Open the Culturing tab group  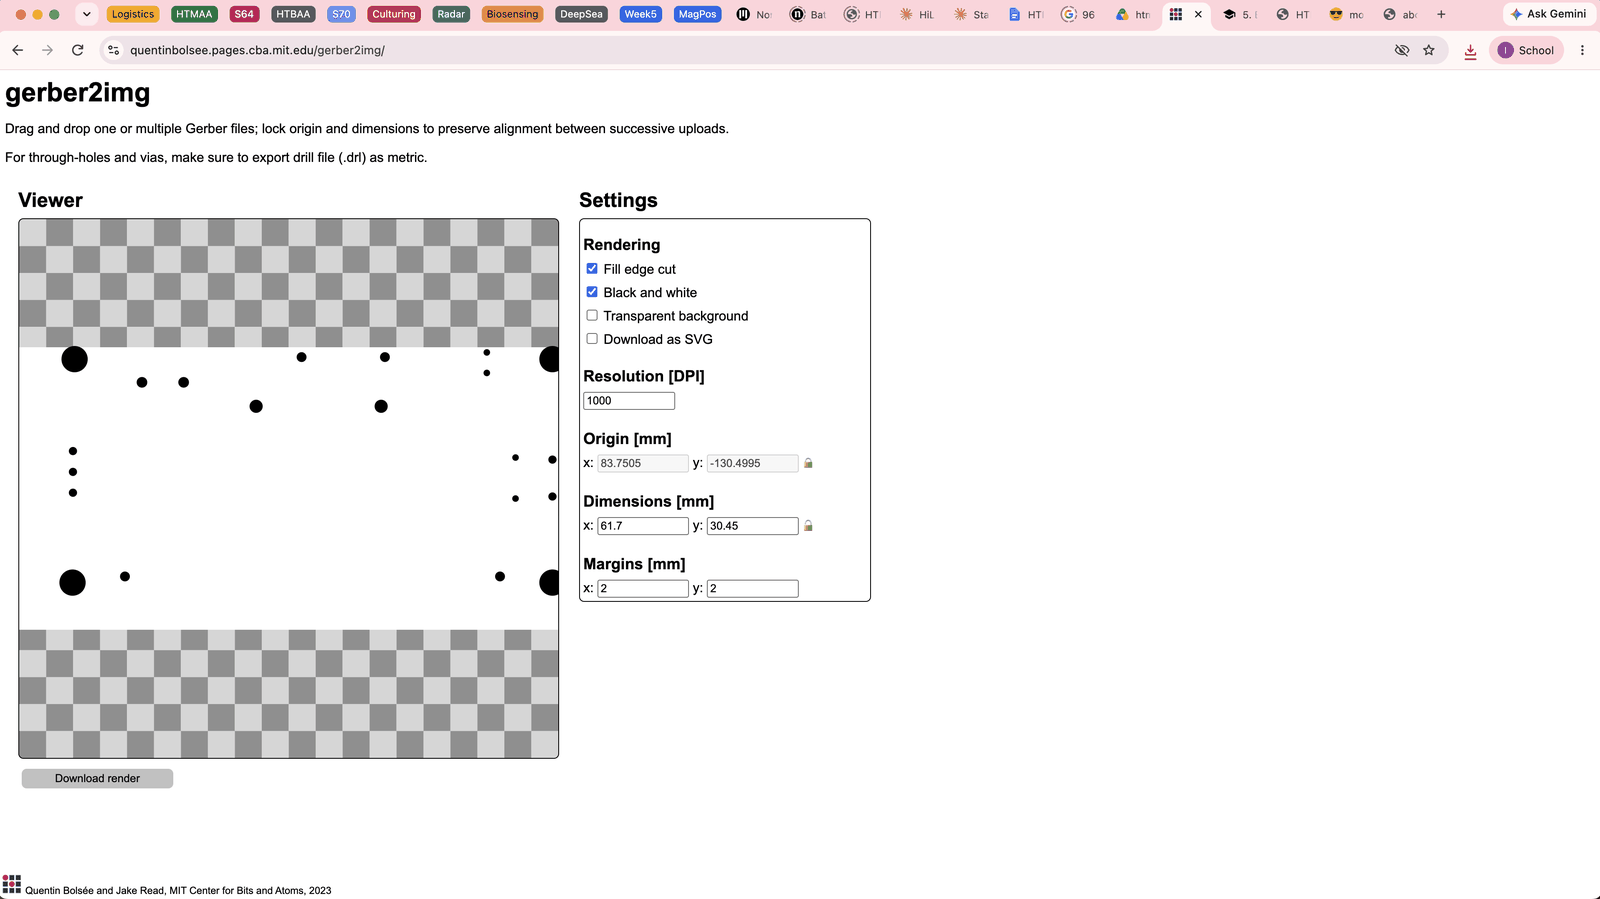[x=394, y=14]
